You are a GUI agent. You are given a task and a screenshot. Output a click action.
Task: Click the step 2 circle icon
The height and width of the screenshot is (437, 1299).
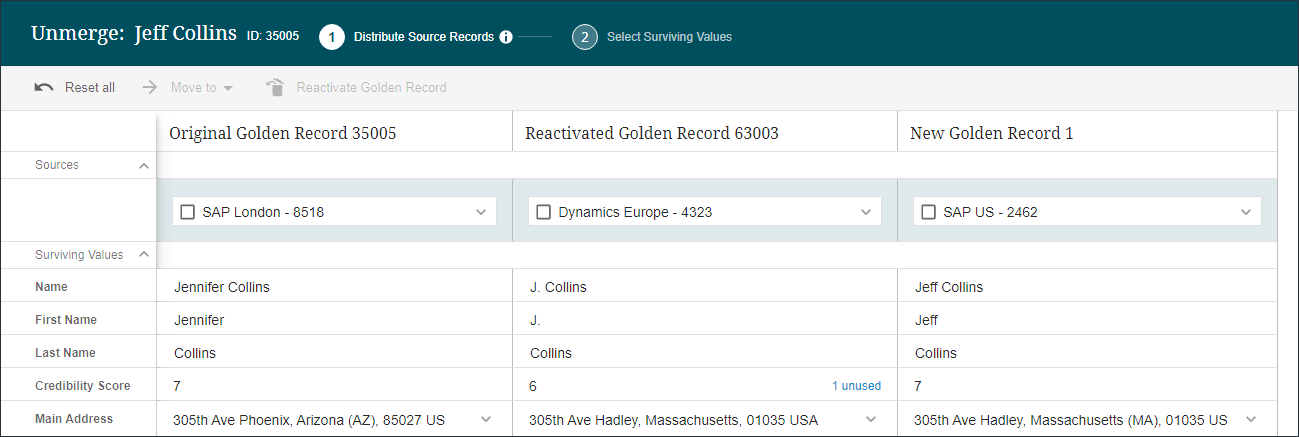tap(585, 37)
